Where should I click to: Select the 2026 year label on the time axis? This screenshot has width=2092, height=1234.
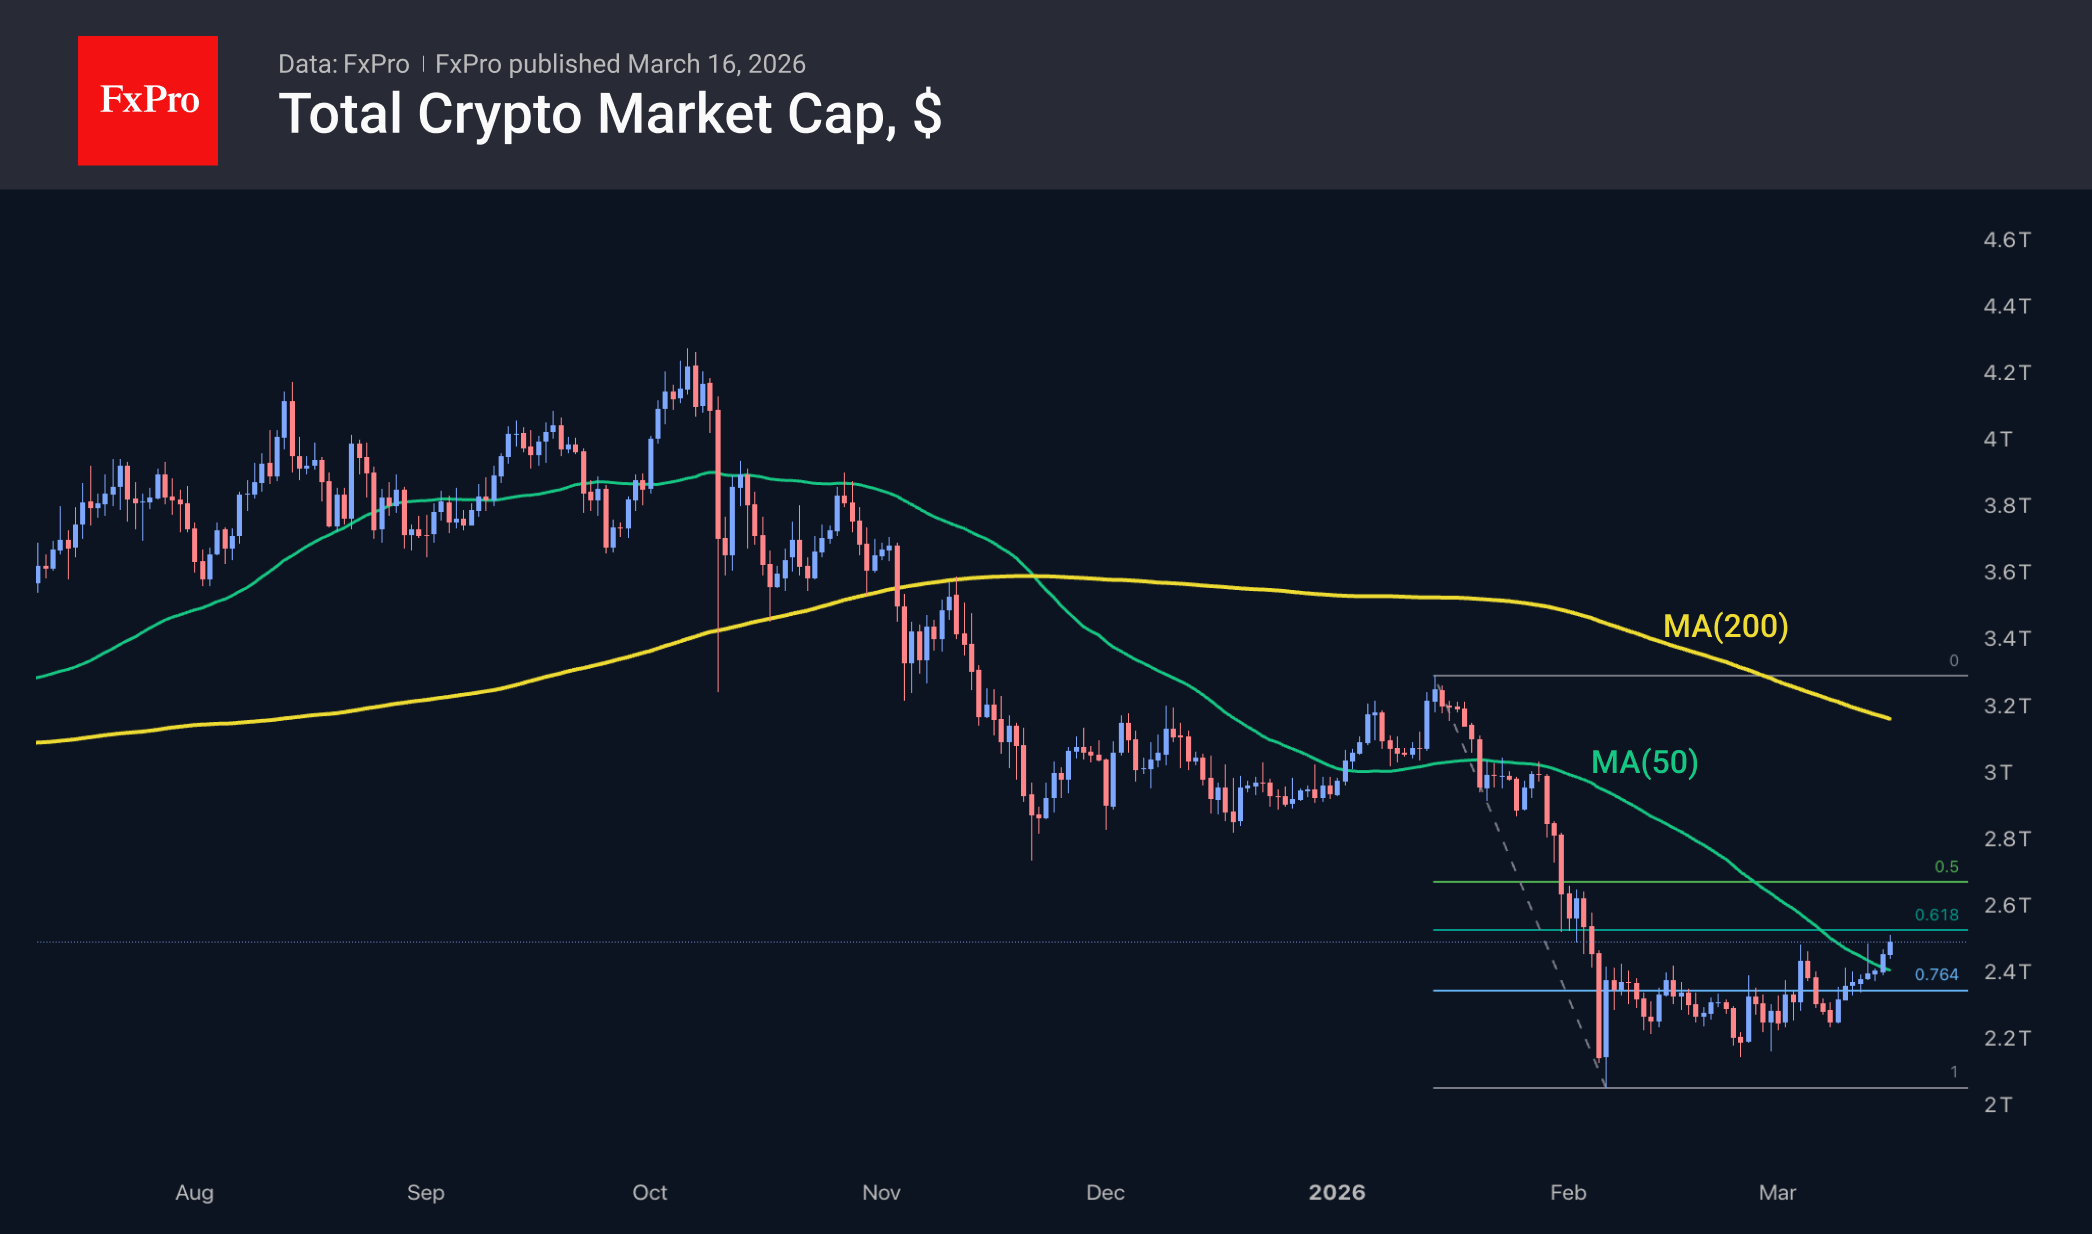click(1336, 1192)
